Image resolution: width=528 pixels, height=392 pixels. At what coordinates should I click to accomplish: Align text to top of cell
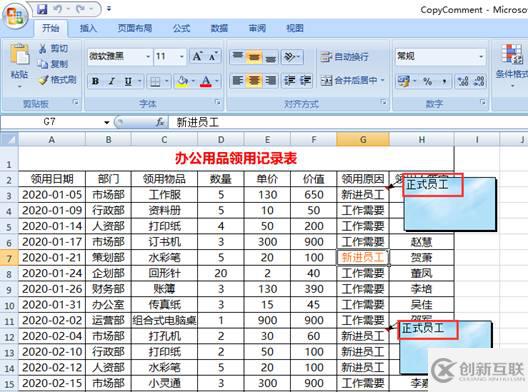[238, 57]
